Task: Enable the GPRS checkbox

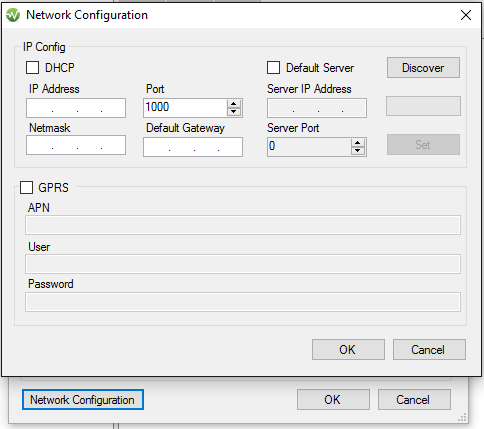Action: (26, 187)
